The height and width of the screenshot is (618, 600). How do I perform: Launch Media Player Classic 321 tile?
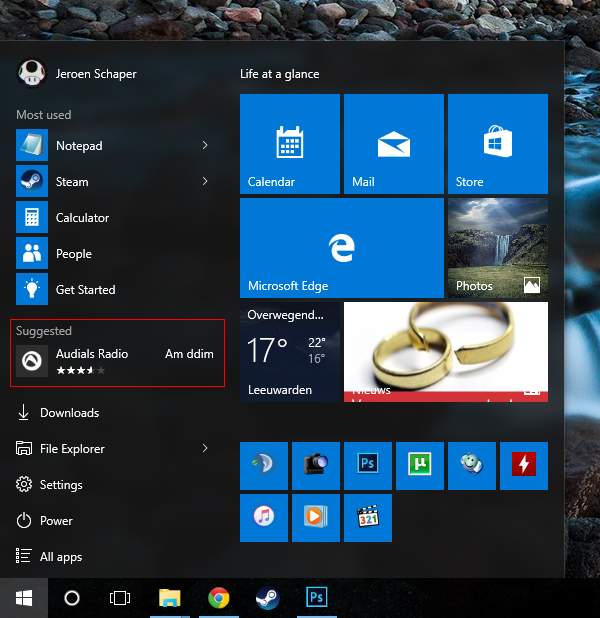pos(368,518)
